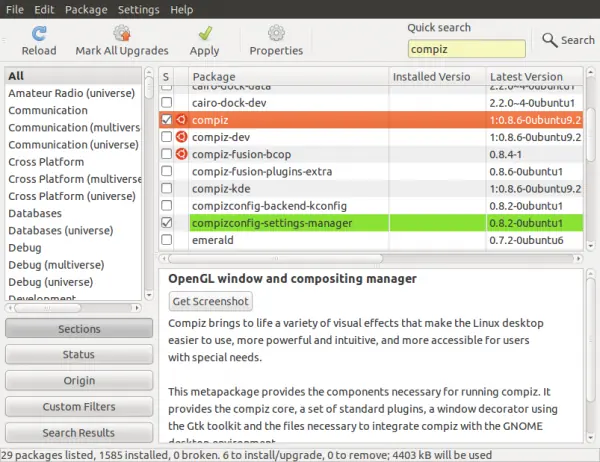This screenshot has width=600, height=462.
Task: Uncheck compizconfig-settings-manager checkbox
Action: (x=166, y=222)
